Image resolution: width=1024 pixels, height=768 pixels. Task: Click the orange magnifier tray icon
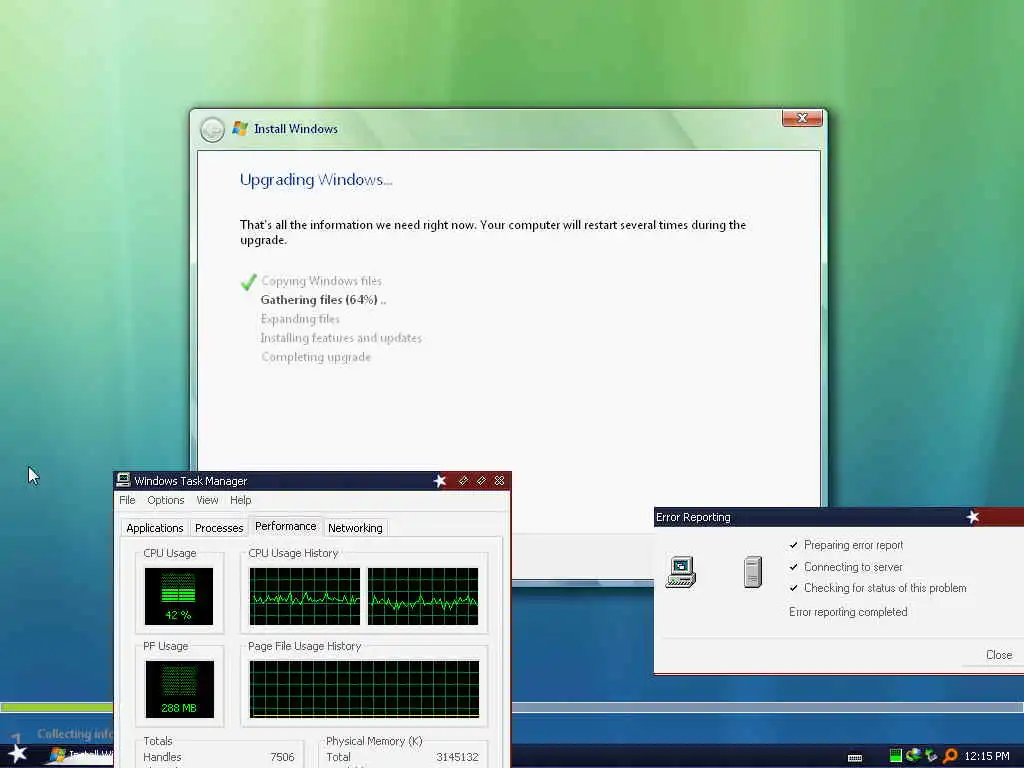coord(950,756)
